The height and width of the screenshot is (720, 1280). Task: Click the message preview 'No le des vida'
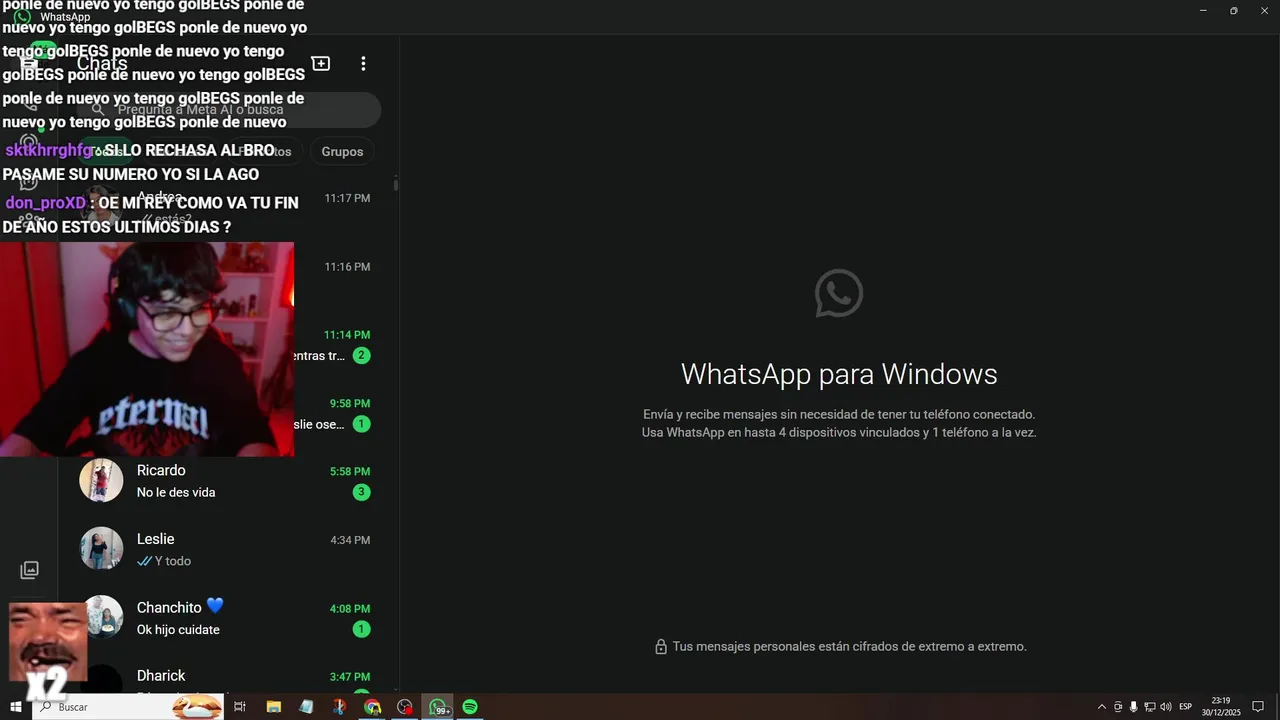click(x=176, y=492)
